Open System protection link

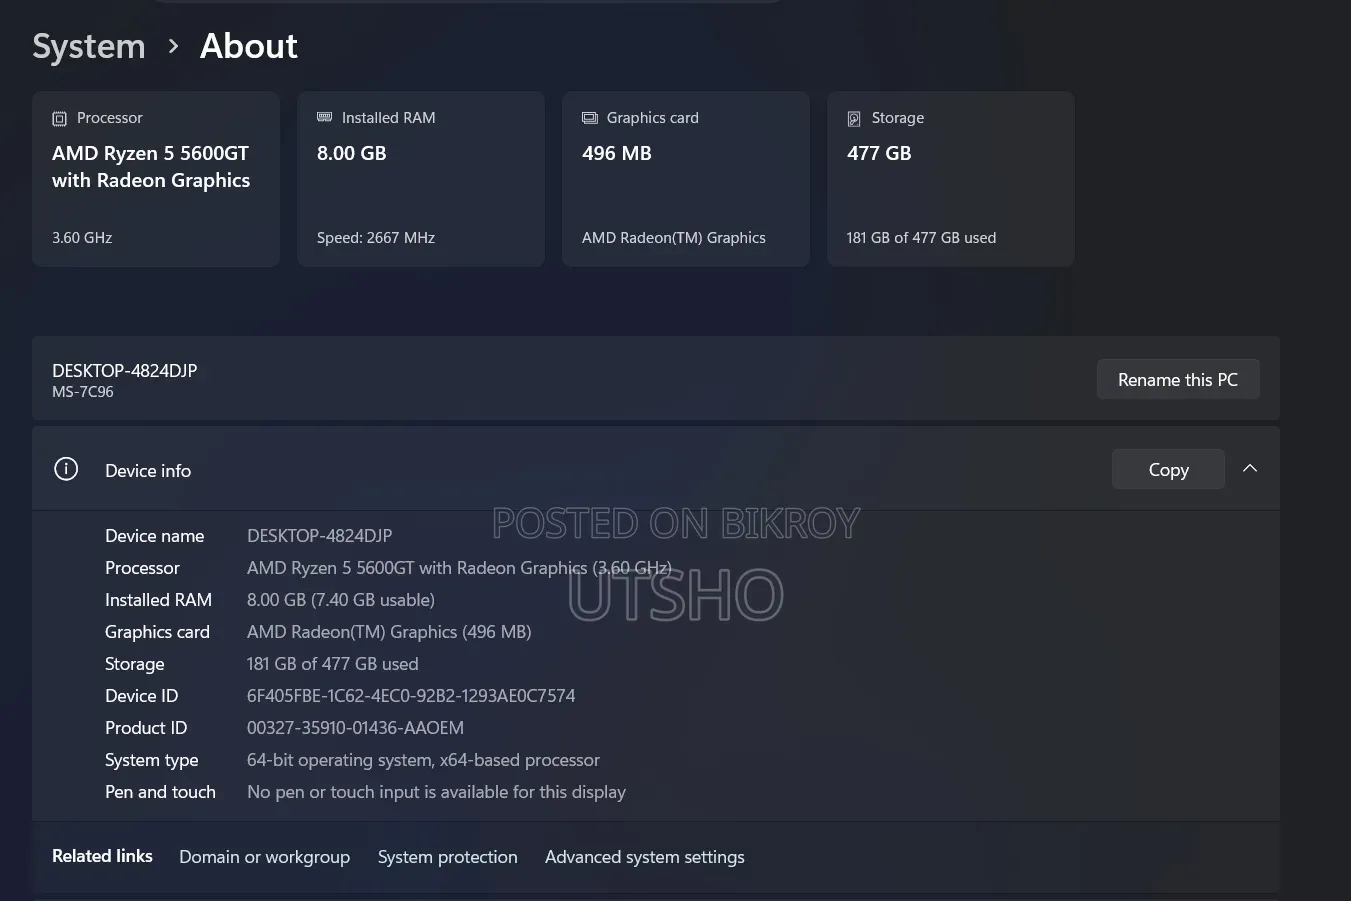447,857
